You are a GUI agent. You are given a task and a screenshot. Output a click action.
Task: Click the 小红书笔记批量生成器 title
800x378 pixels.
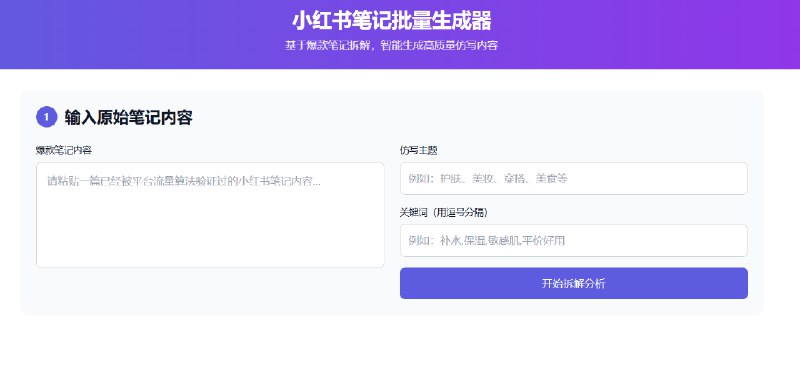point(392,21)
